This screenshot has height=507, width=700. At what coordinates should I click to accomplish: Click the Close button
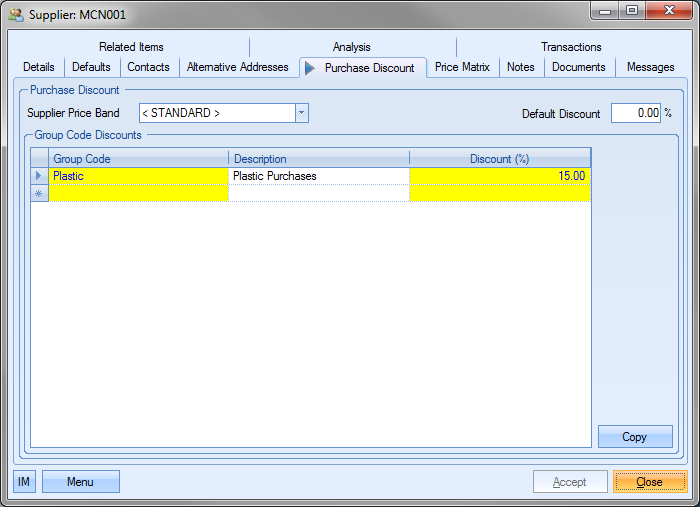tap(649, 482)
